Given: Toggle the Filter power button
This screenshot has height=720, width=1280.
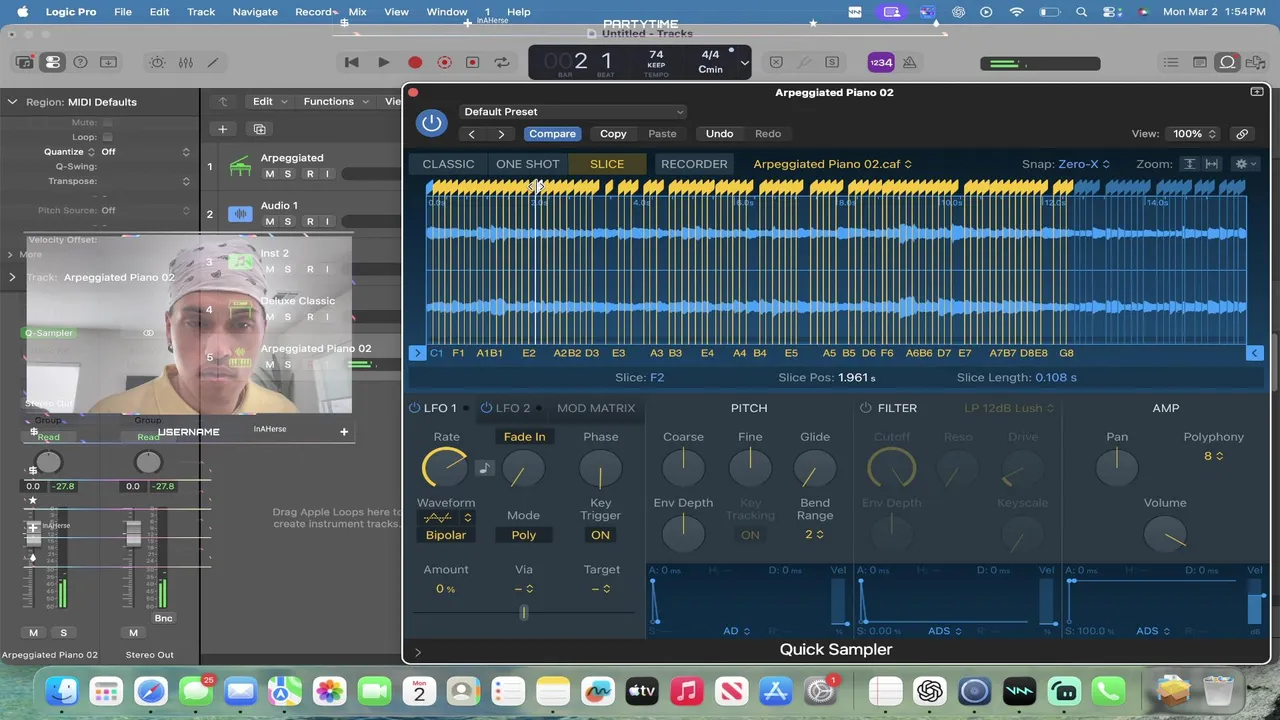Looking at the screenshot, I should (866, 408).
